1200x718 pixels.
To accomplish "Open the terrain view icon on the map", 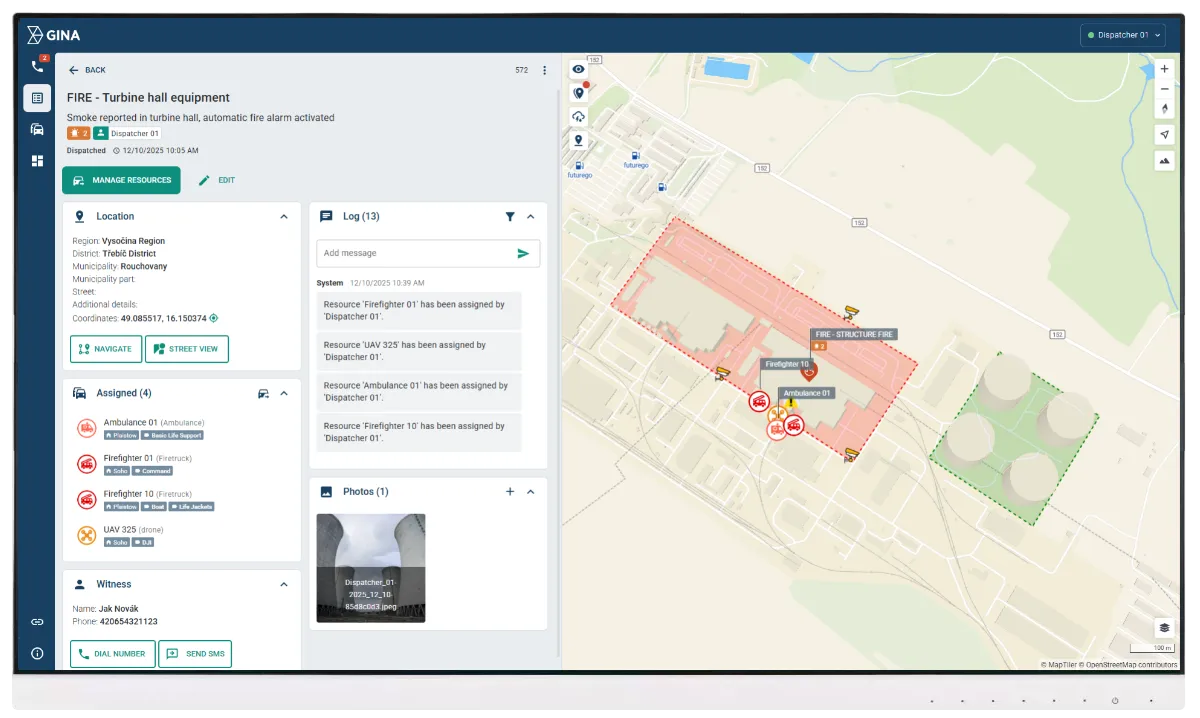I will pos(1163,160).
